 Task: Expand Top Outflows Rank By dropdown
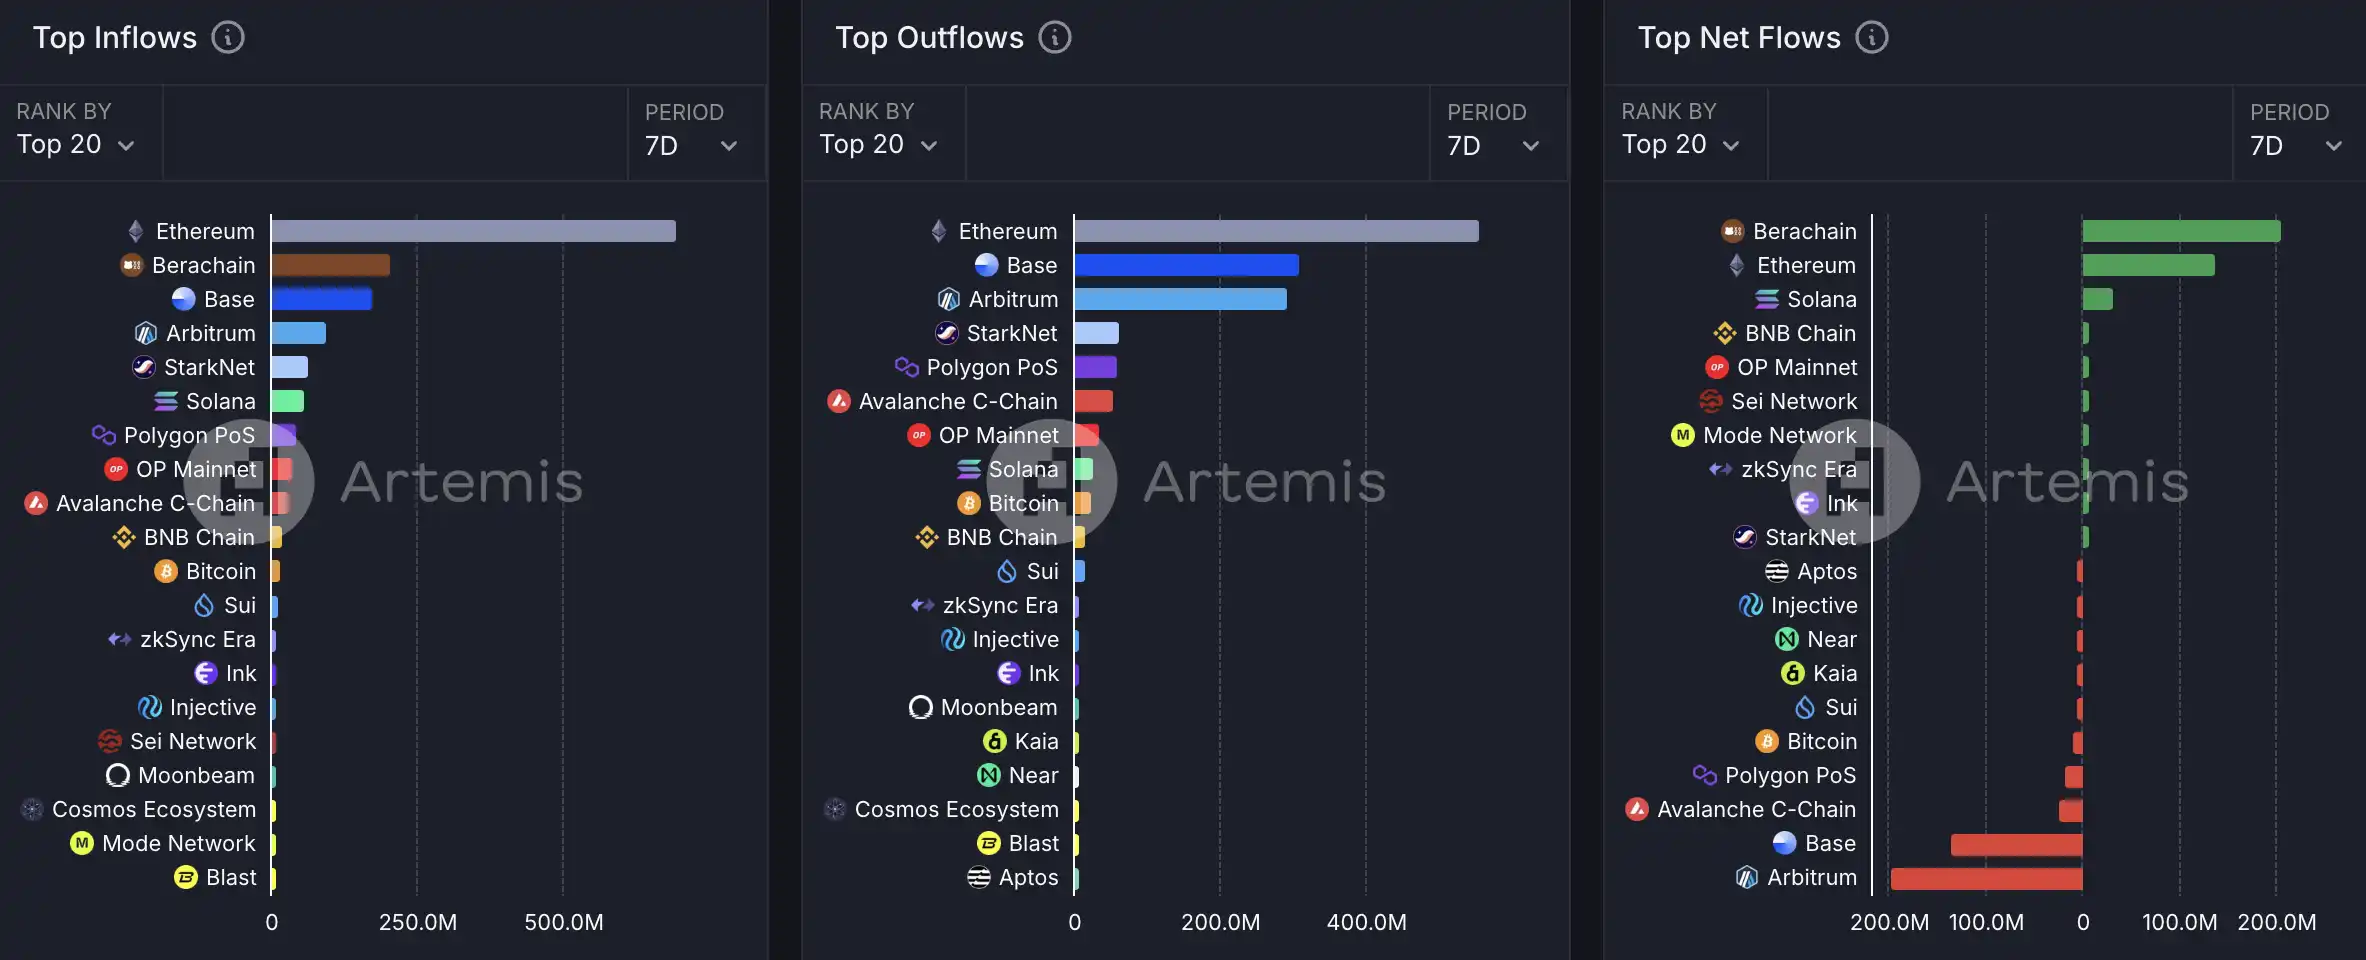point(878,145)
